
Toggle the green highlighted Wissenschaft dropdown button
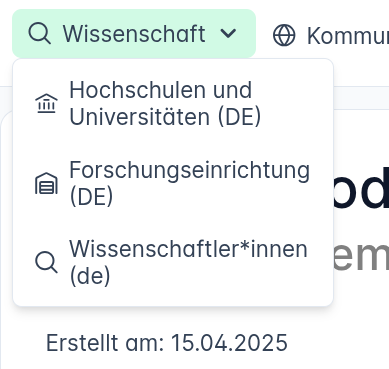(x=134, y=33)
